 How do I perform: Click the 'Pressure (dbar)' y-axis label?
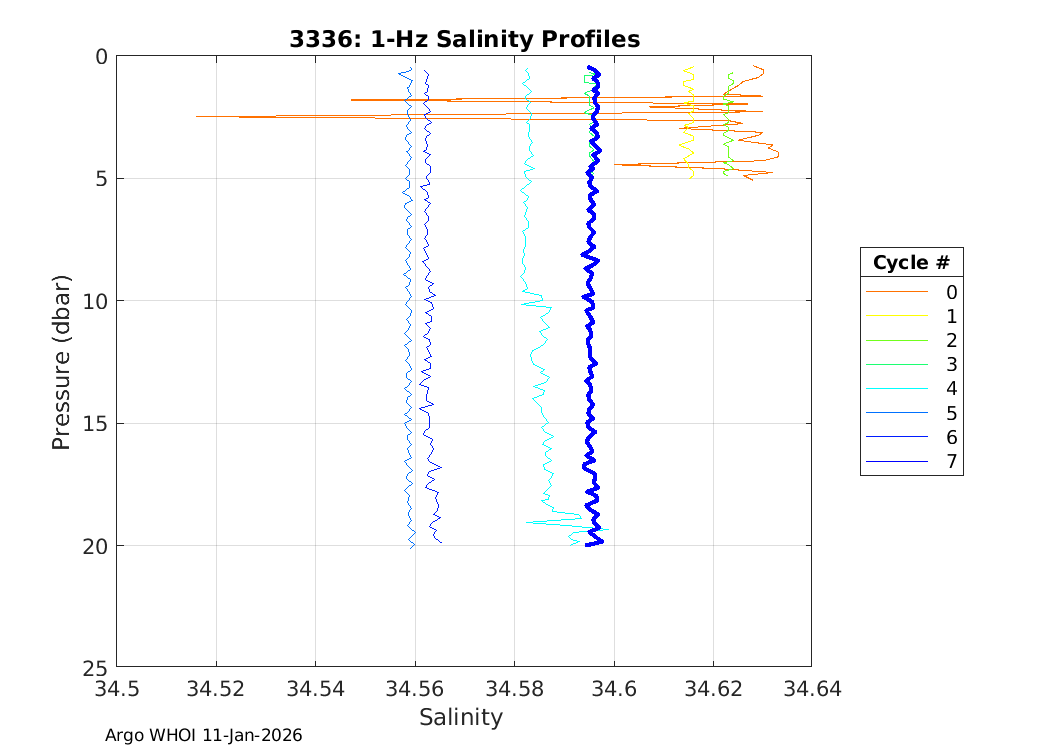click(x=61, y=360)
